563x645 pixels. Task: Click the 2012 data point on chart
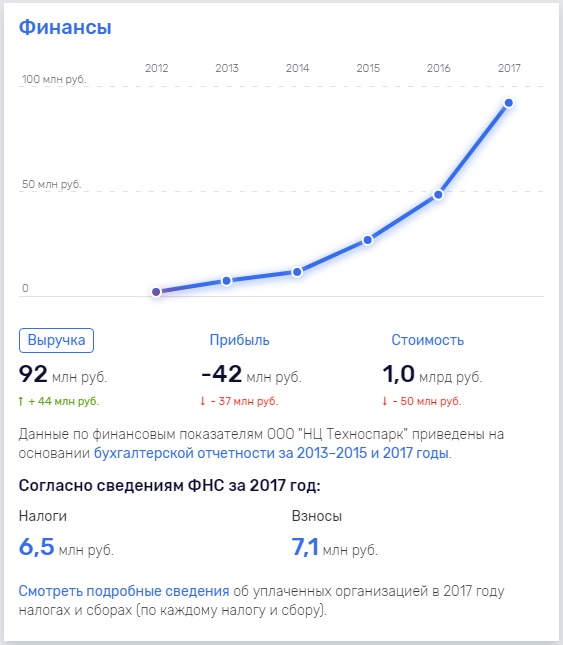[x=156, y=292]
